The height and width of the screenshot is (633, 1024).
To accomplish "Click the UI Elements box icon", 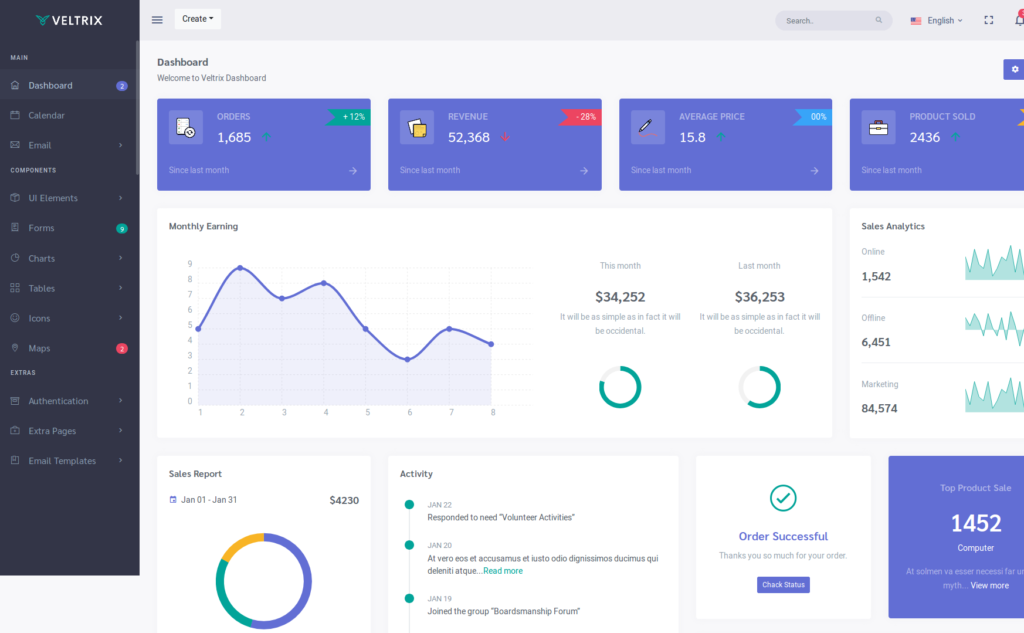I will [15, 197].
